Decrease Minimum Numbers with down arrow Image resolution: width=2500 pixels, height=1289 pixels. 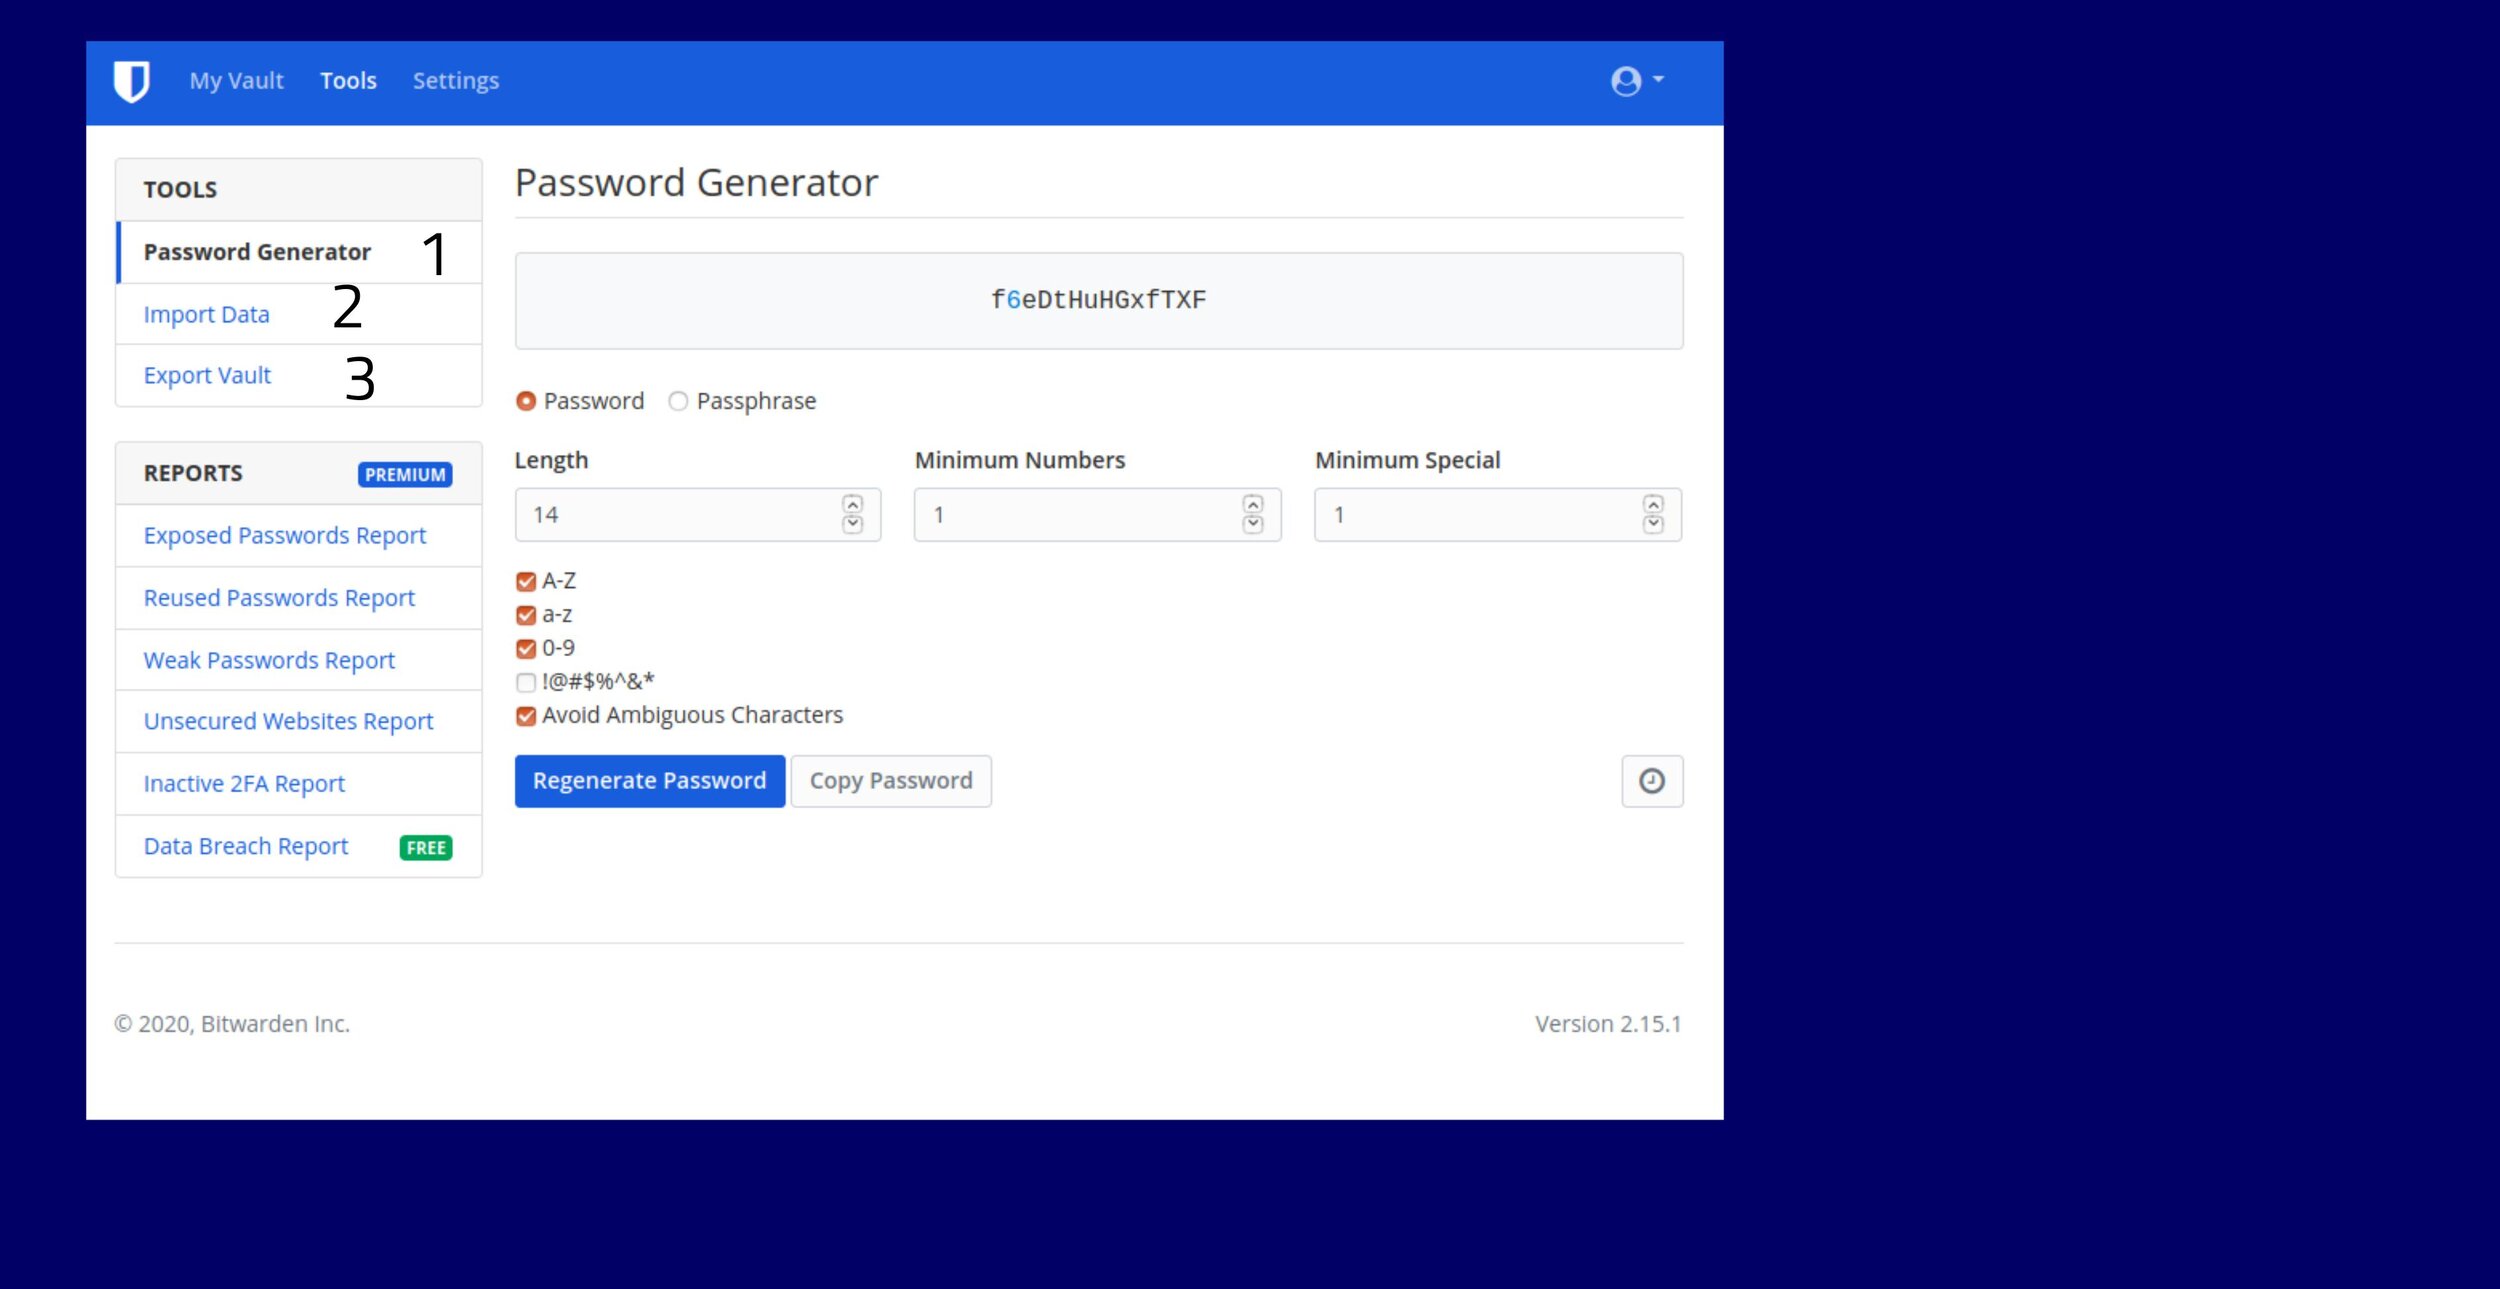click(1253, 524)
